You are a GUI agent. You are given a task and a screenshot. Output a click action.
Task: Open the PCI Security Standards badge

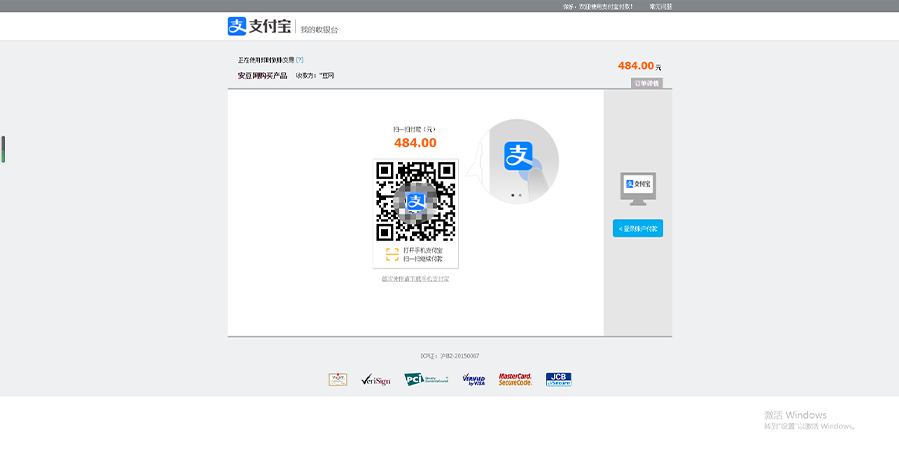[x=426, y=379]
